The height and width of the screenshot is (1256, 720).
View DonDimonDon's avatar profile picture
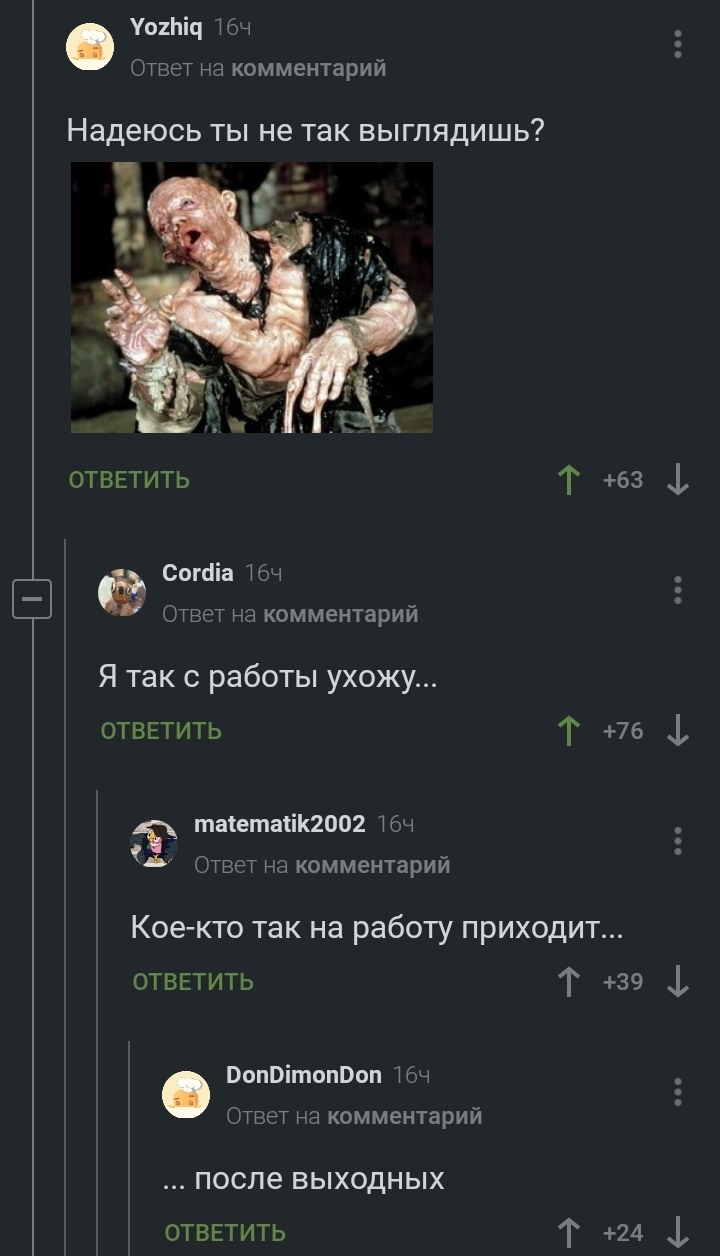click(186, 1094)
